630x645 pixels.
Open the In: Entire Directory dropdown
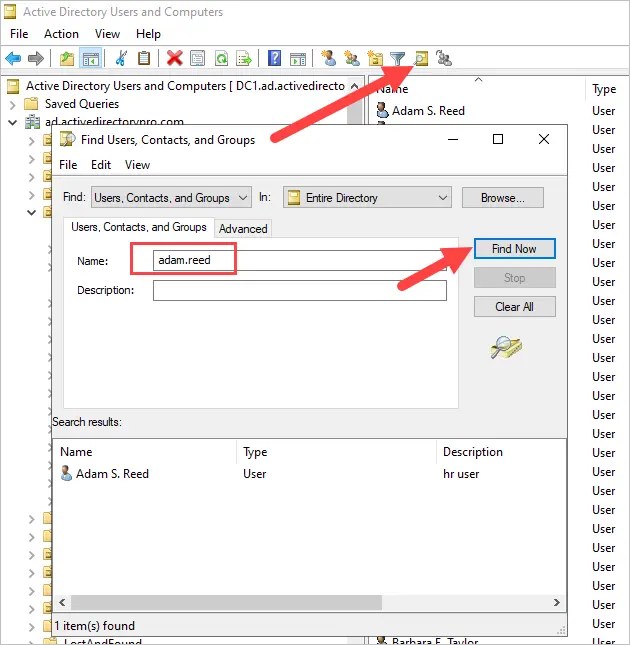coord(367,198)
